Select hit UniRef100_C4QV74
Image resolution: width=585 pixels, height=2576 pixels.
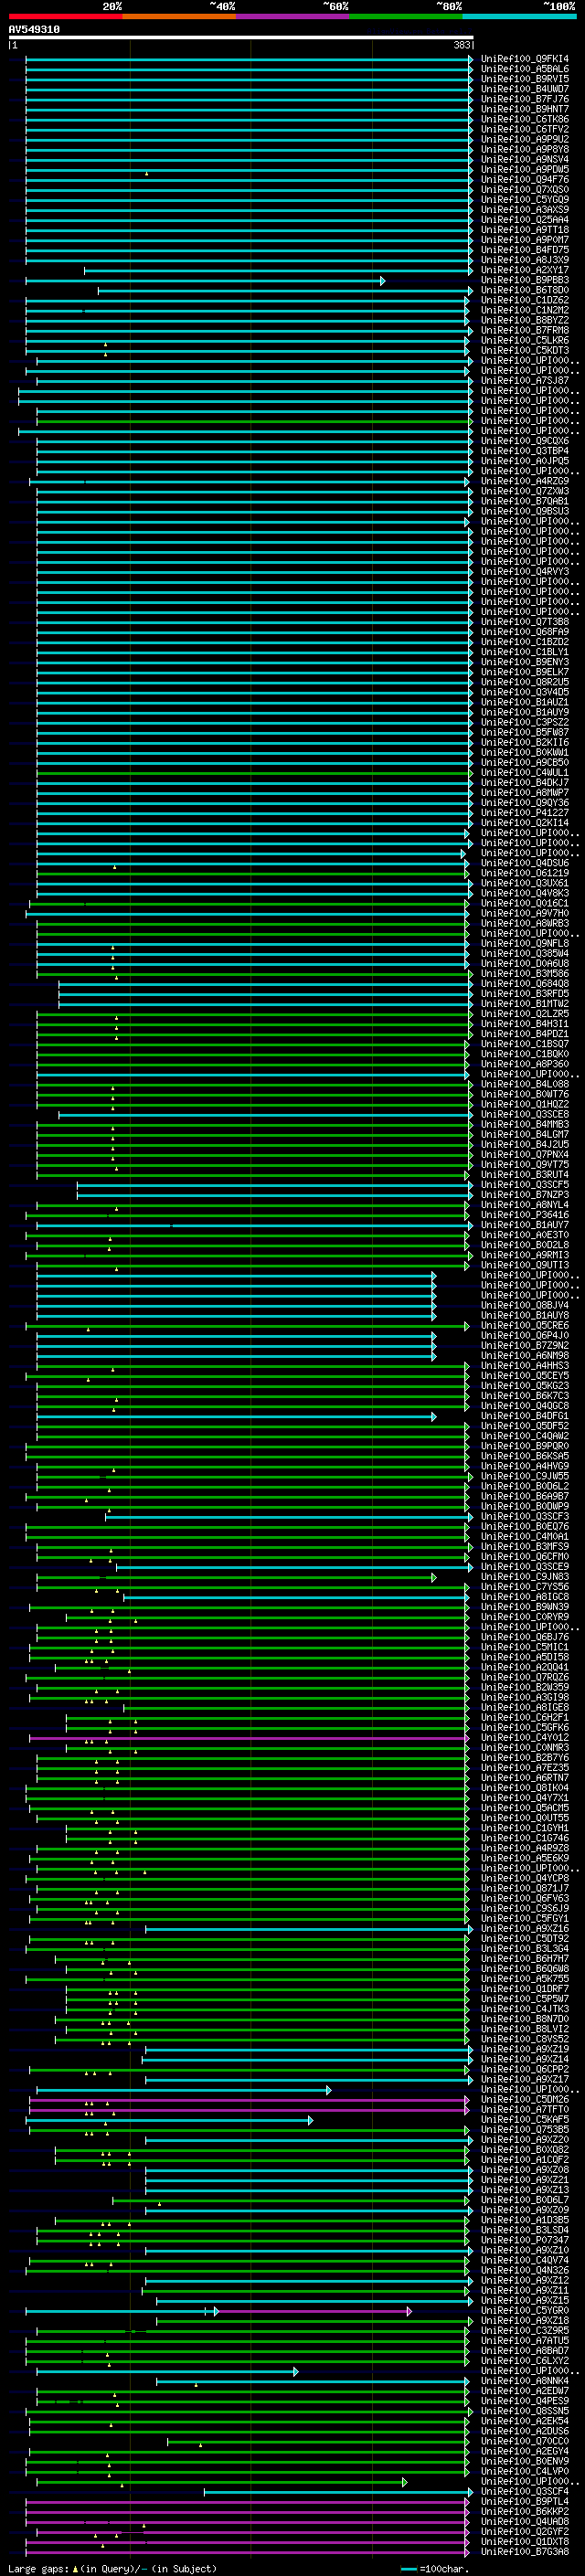point(525,2260)
